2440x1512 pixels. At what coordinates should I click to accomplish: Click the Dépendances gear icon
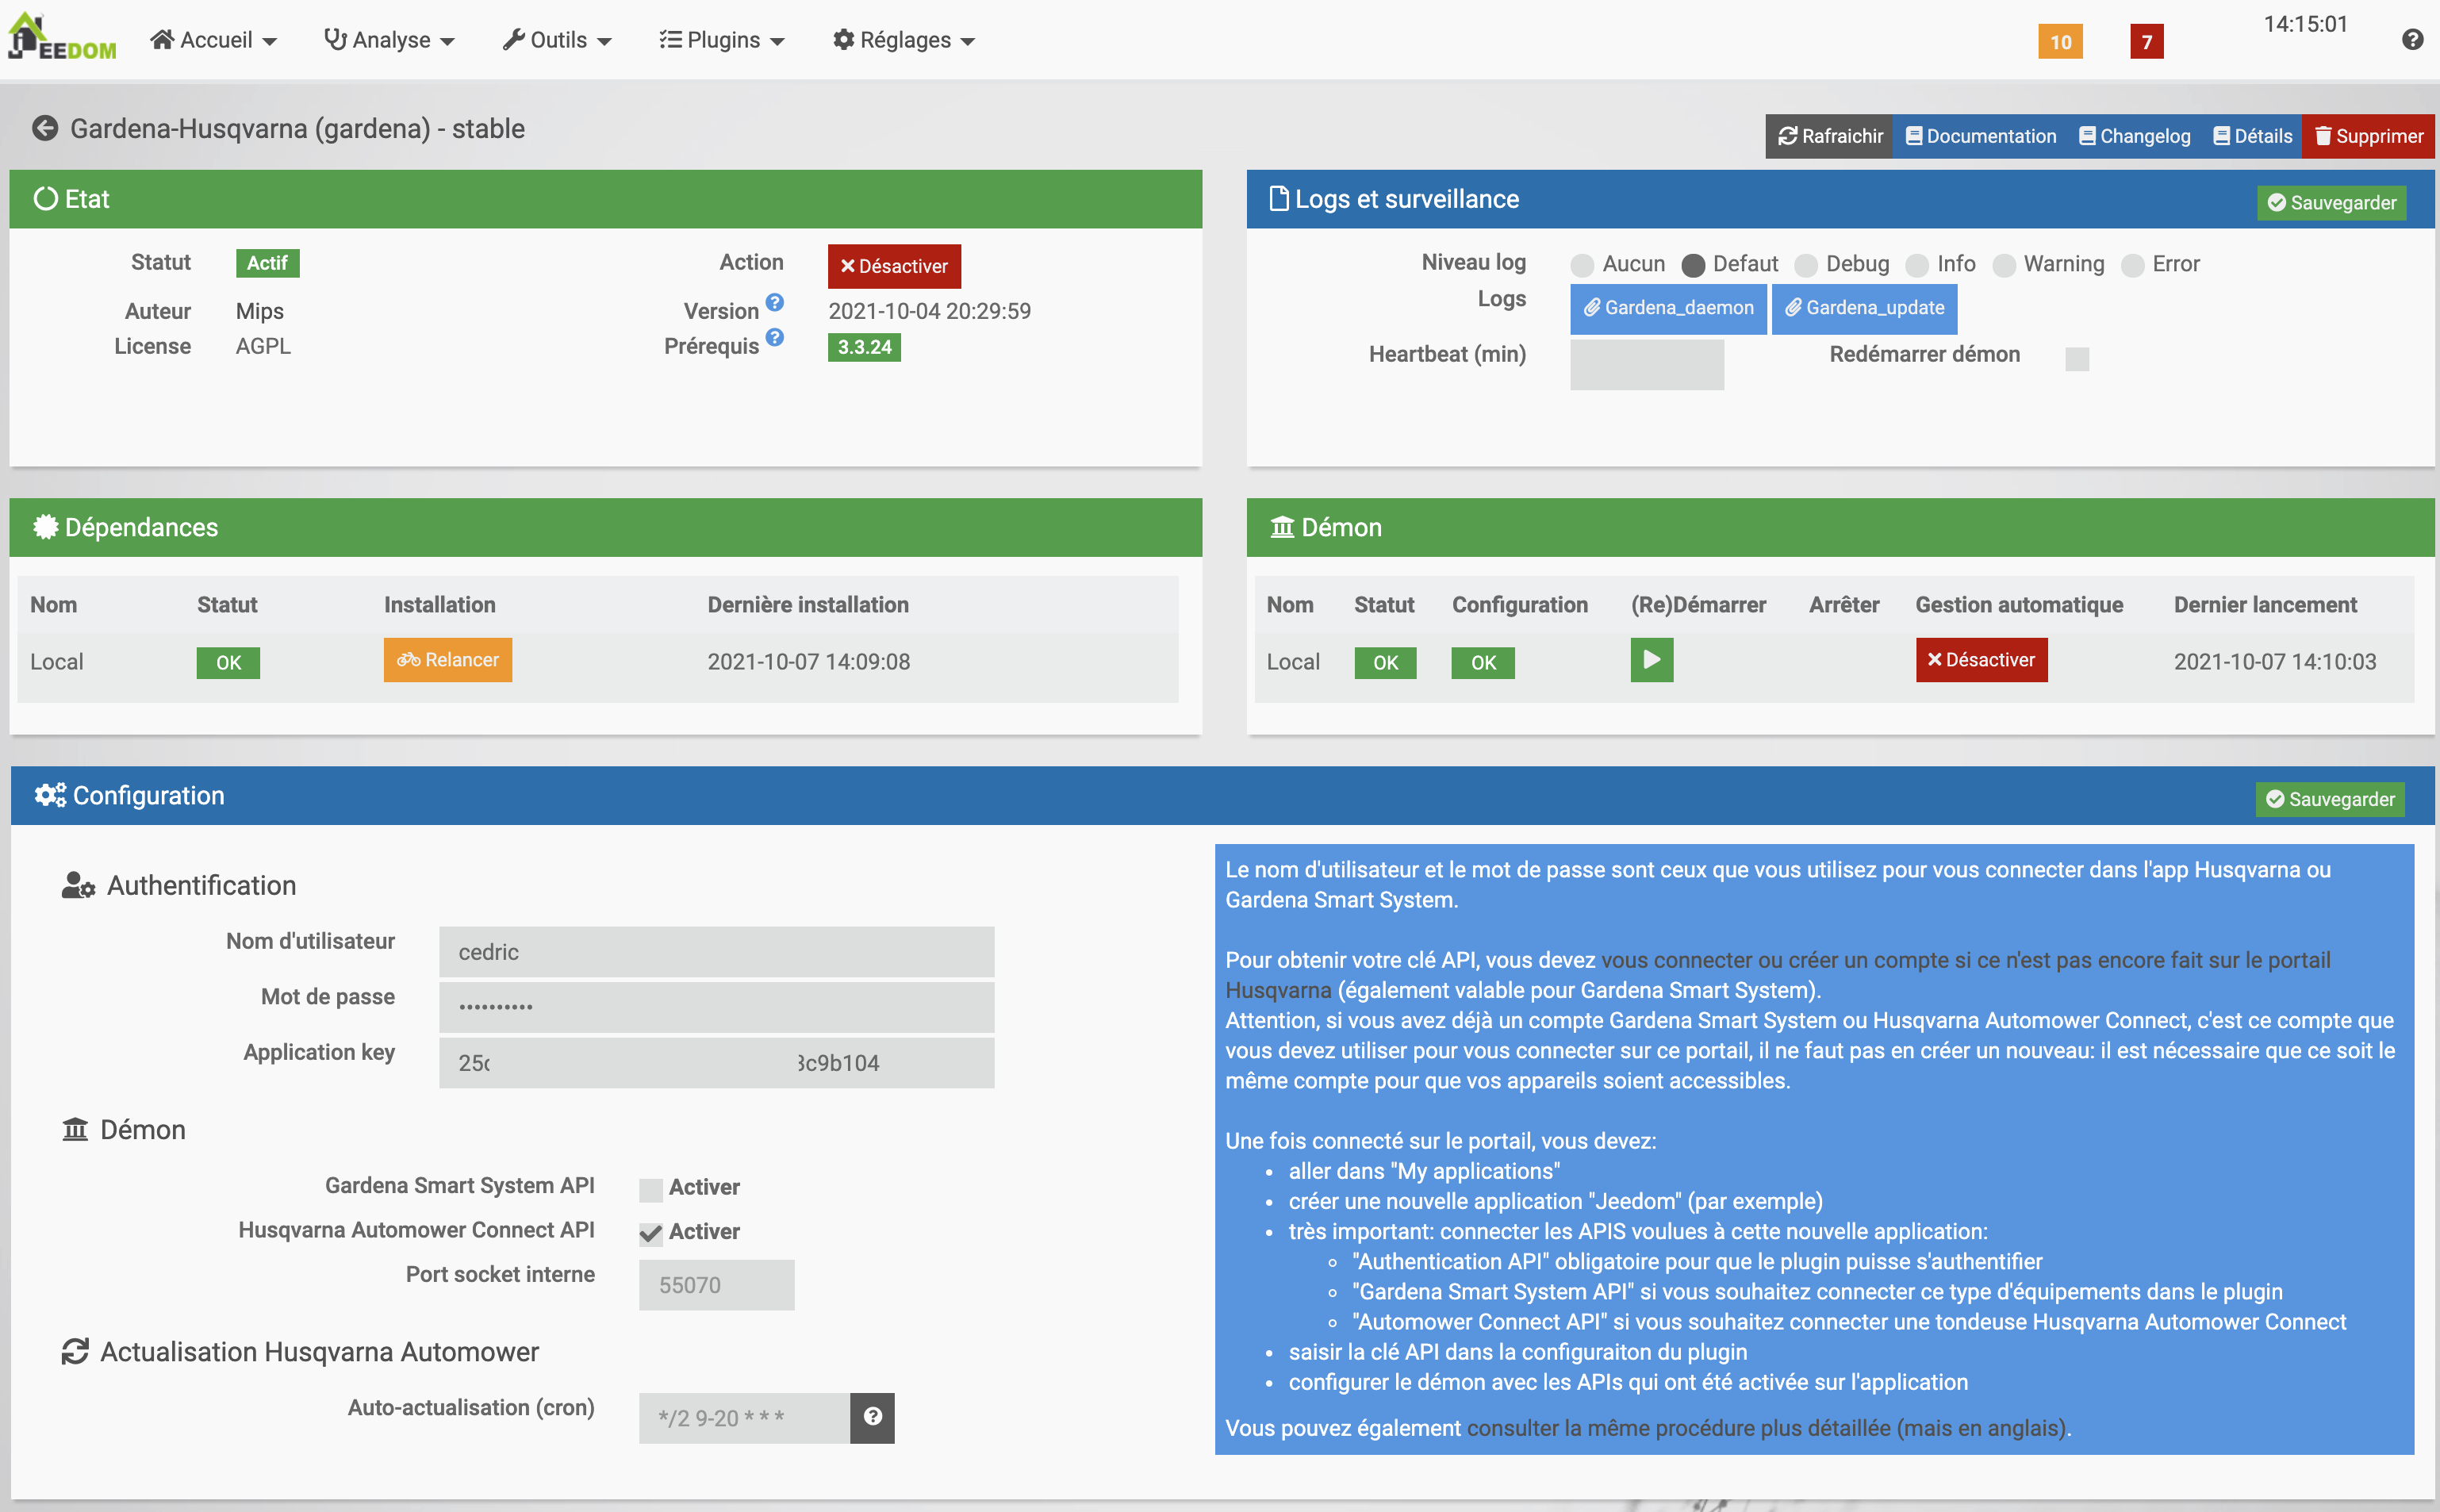click(45, 527)
